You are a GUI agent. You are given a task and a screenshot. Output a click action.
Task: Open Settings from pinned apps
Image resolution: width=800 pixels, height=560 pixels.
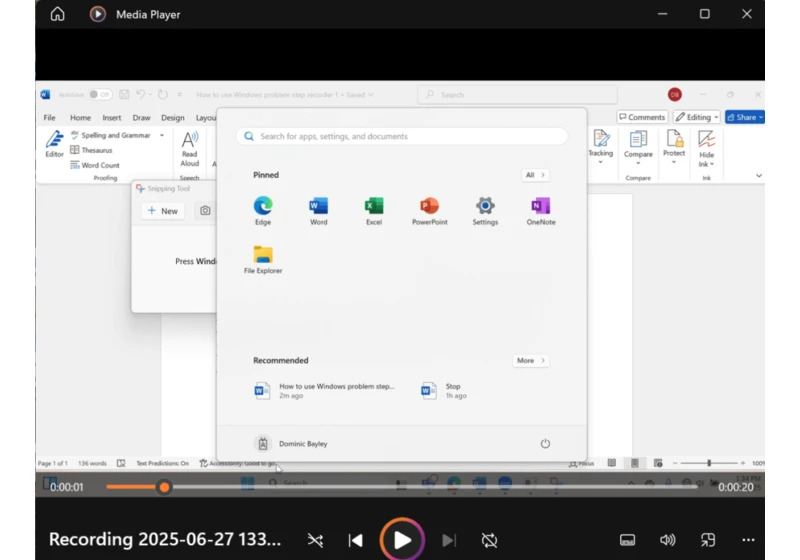click(485, 211)
